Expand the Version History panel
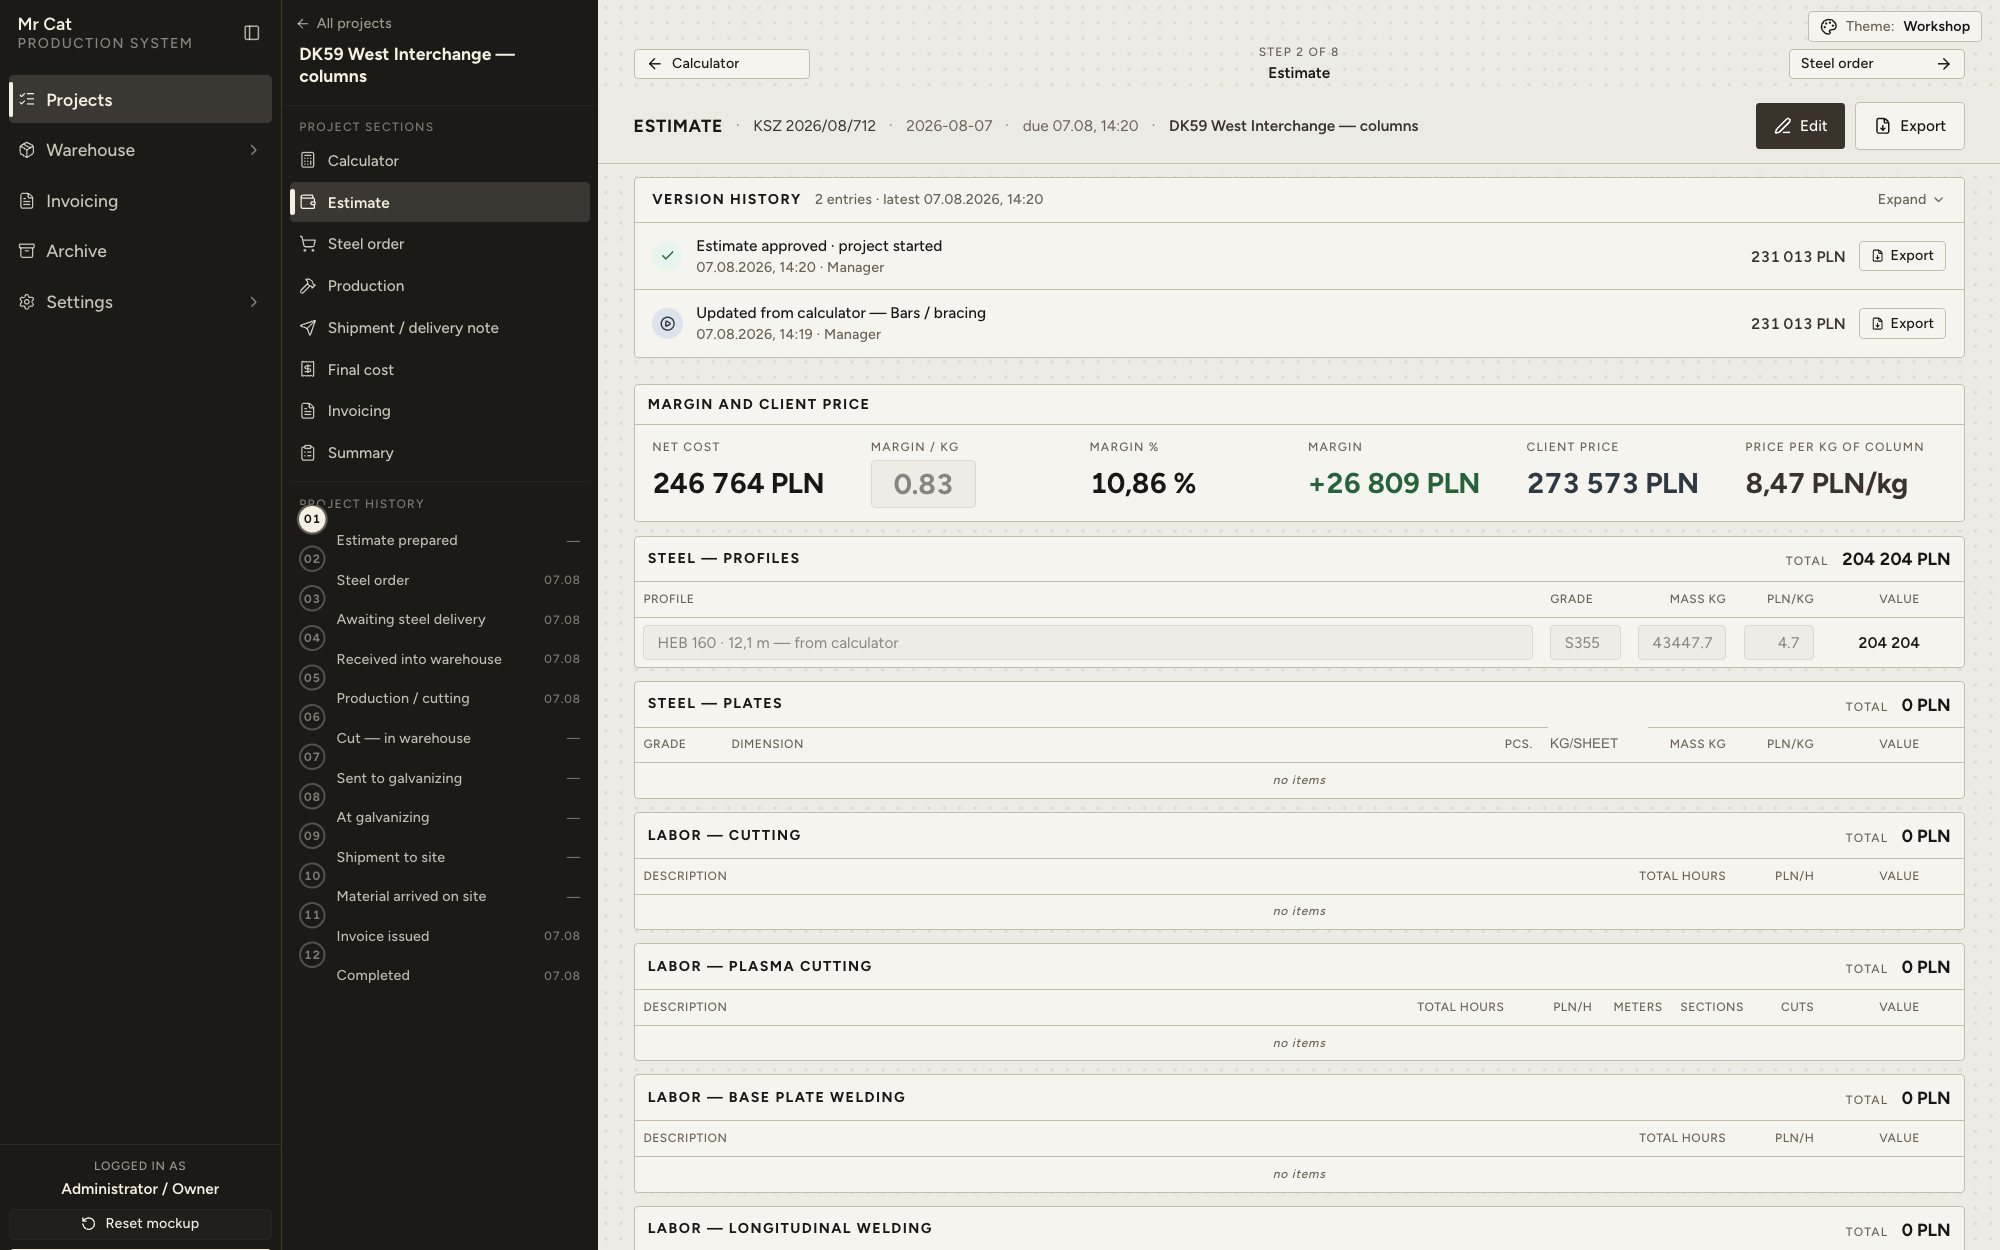This screenshot has width=2000, height=1250. (x=1910, y=199)
